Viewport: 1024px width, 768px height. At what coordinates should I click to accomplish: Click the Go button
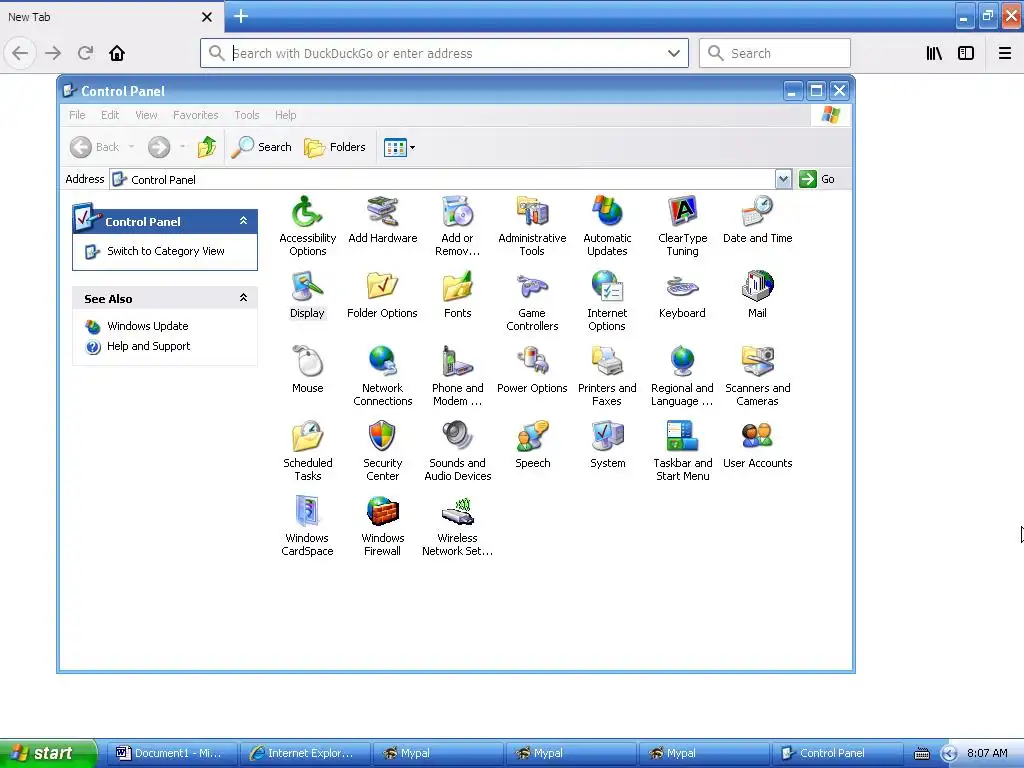click(817, 179)
